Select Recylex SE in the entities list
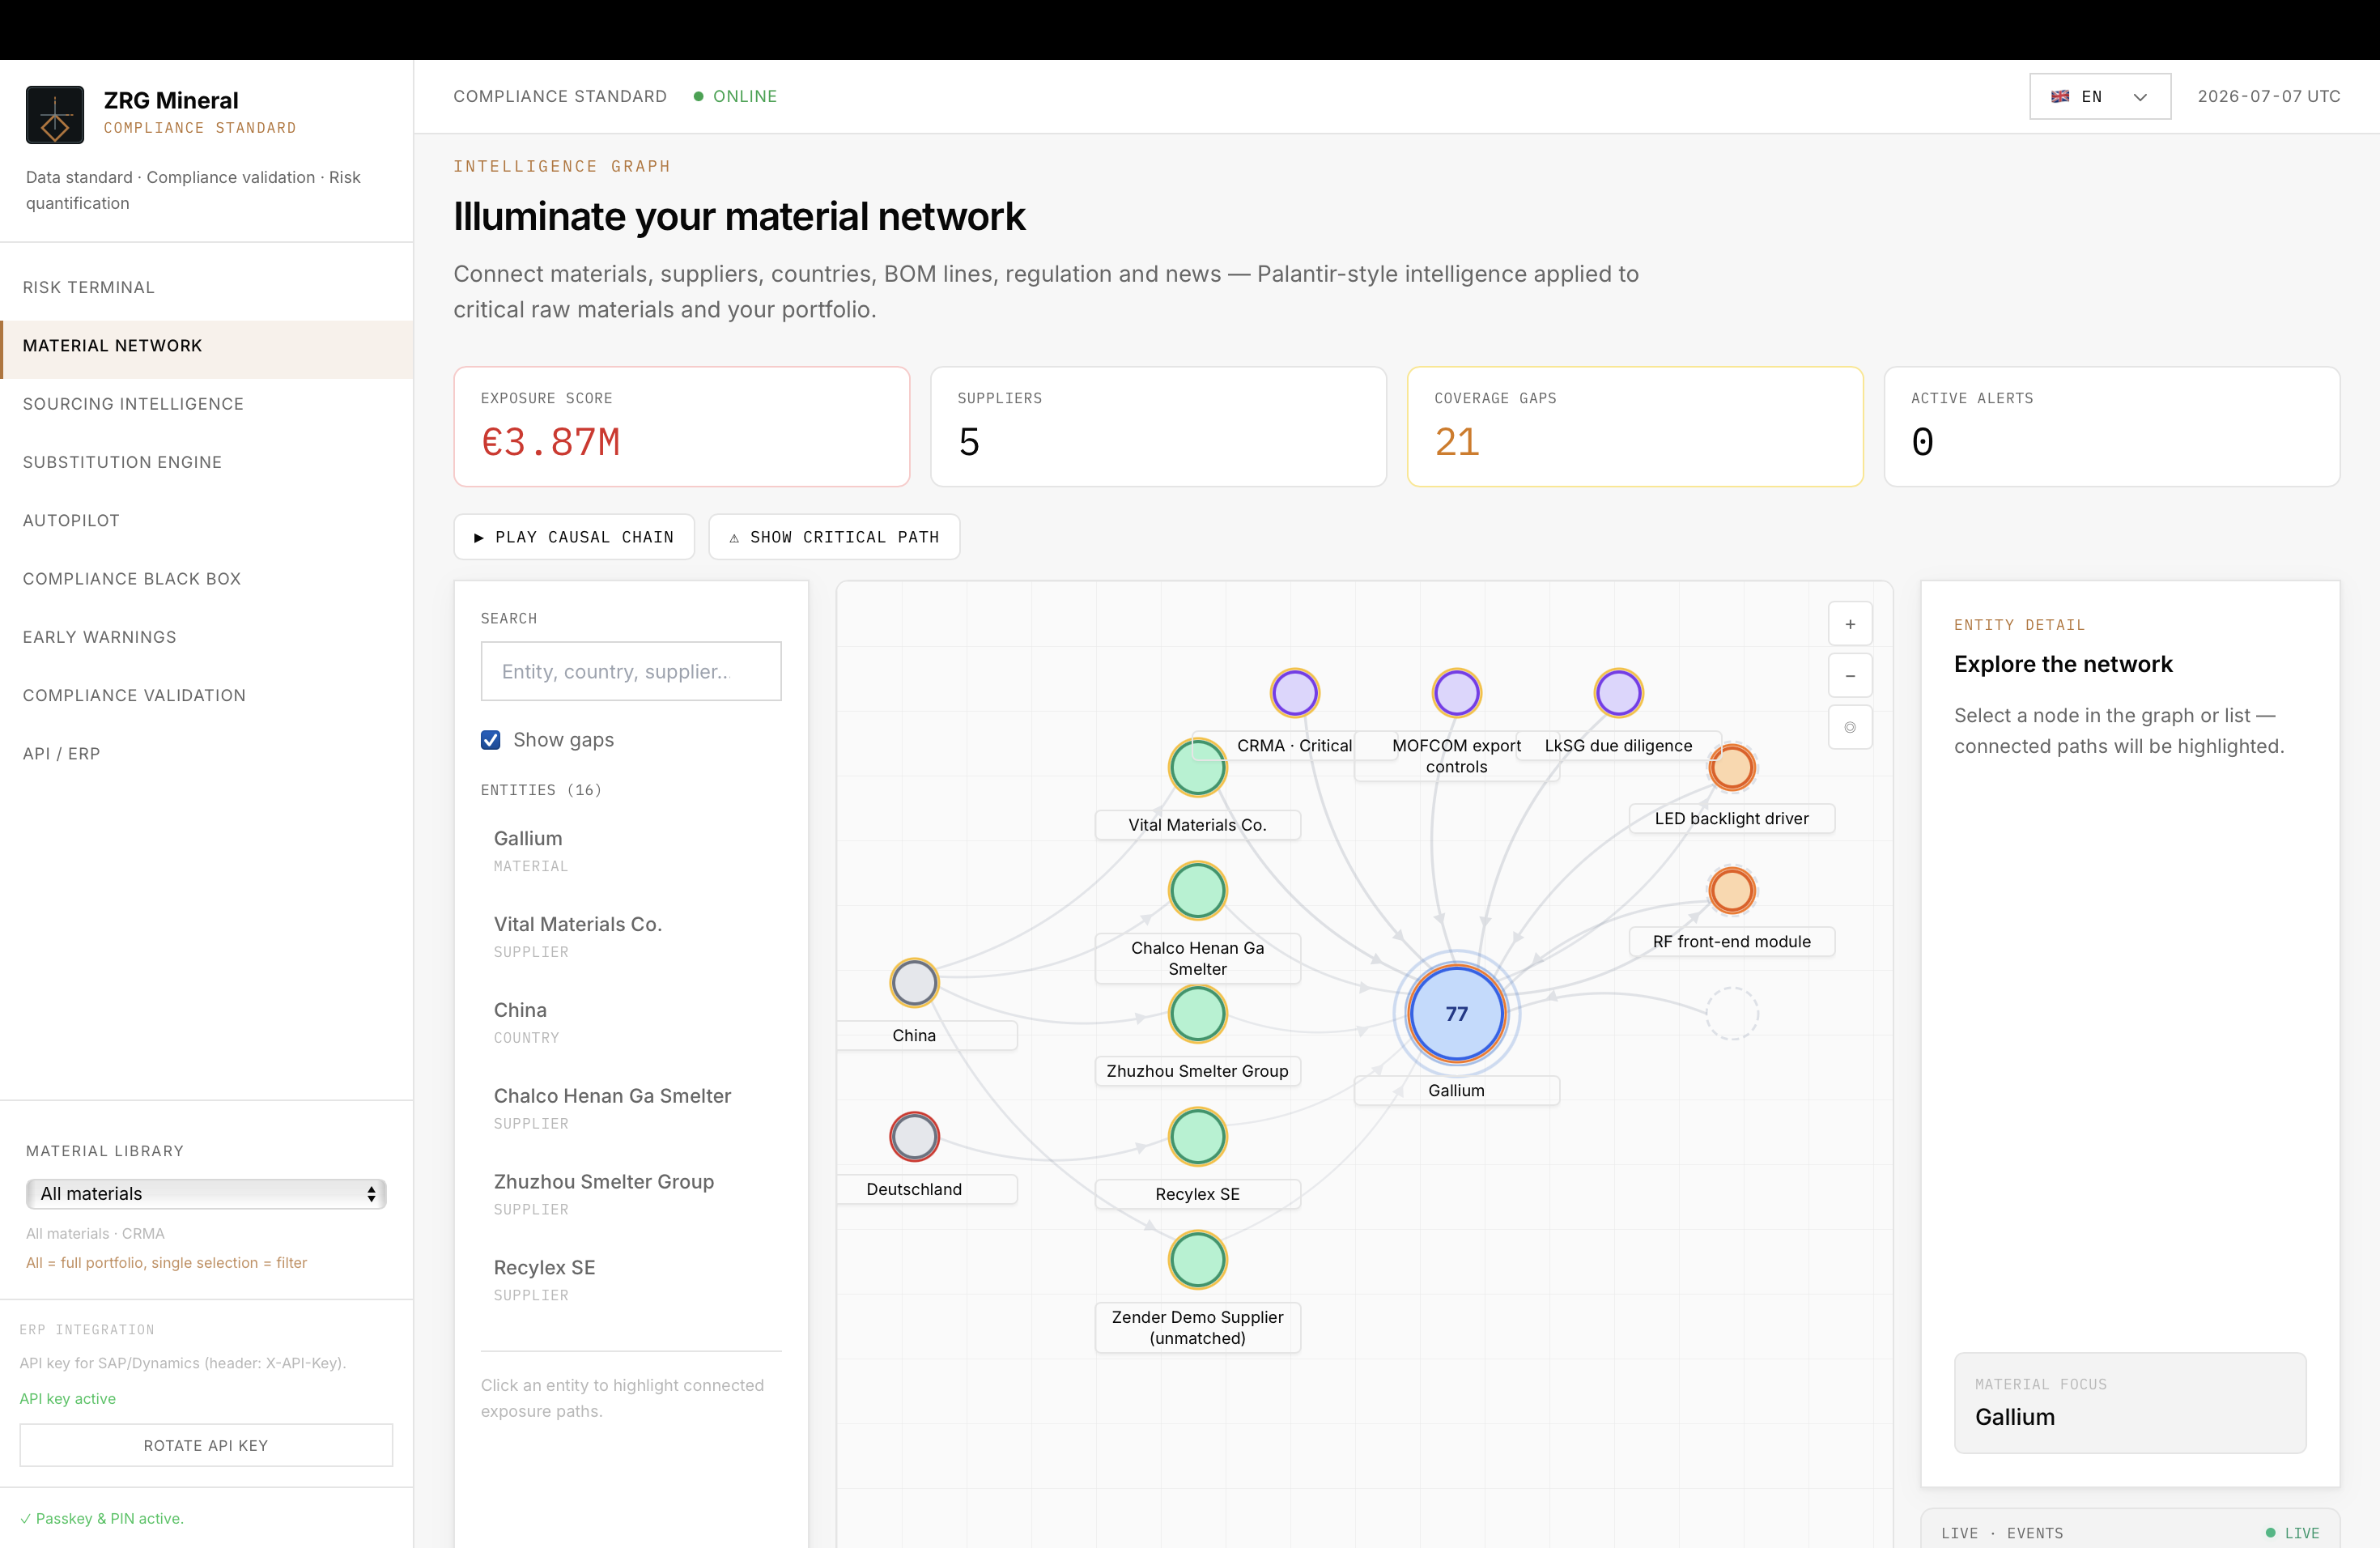 click(631, 1280)
